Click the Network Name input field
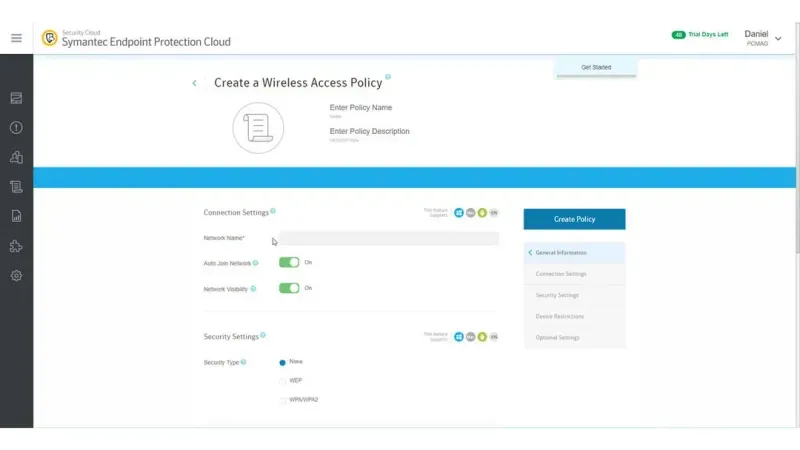Screen dimensions: 800x450 [389, 238]
